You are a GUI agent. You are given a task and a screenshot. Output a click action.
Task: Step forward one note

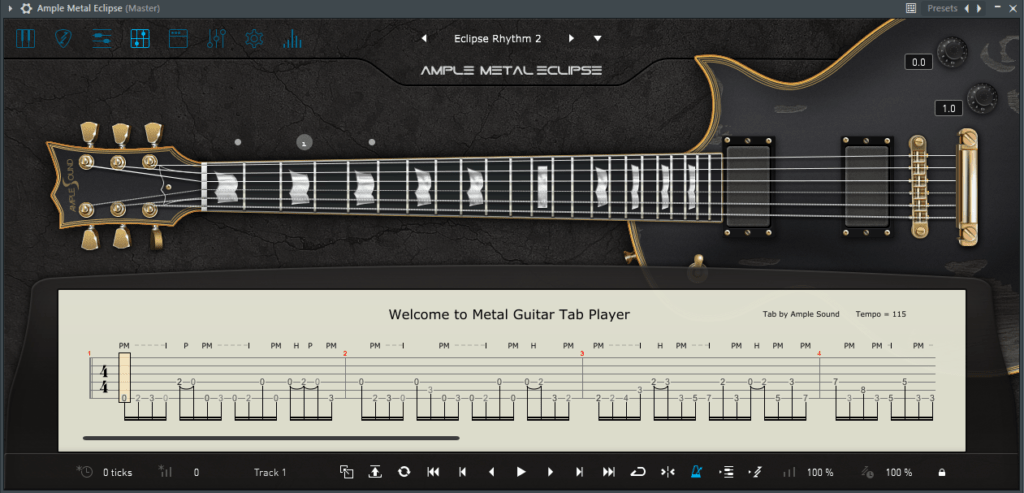tap(551, 472)
